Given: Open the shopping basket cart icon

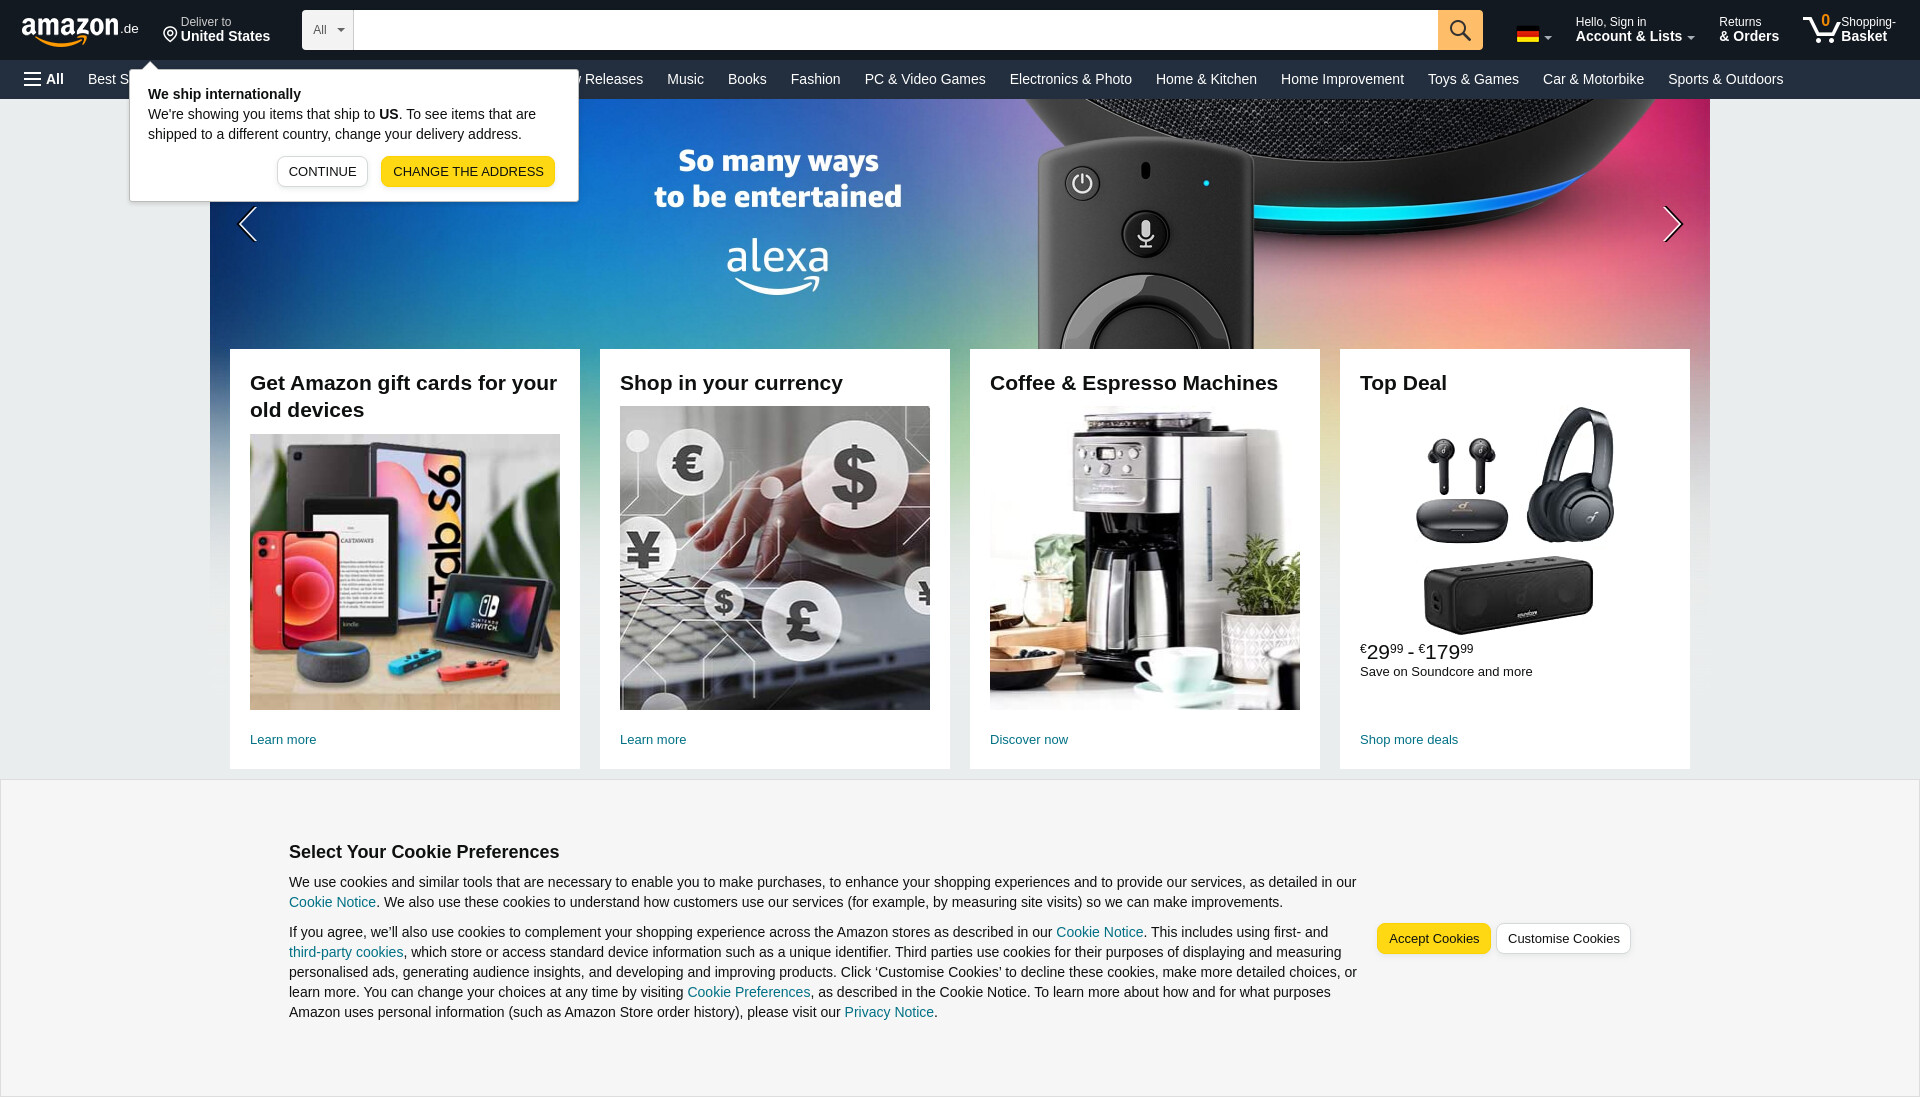Looking at the screenshot, I should [1820, 29].
